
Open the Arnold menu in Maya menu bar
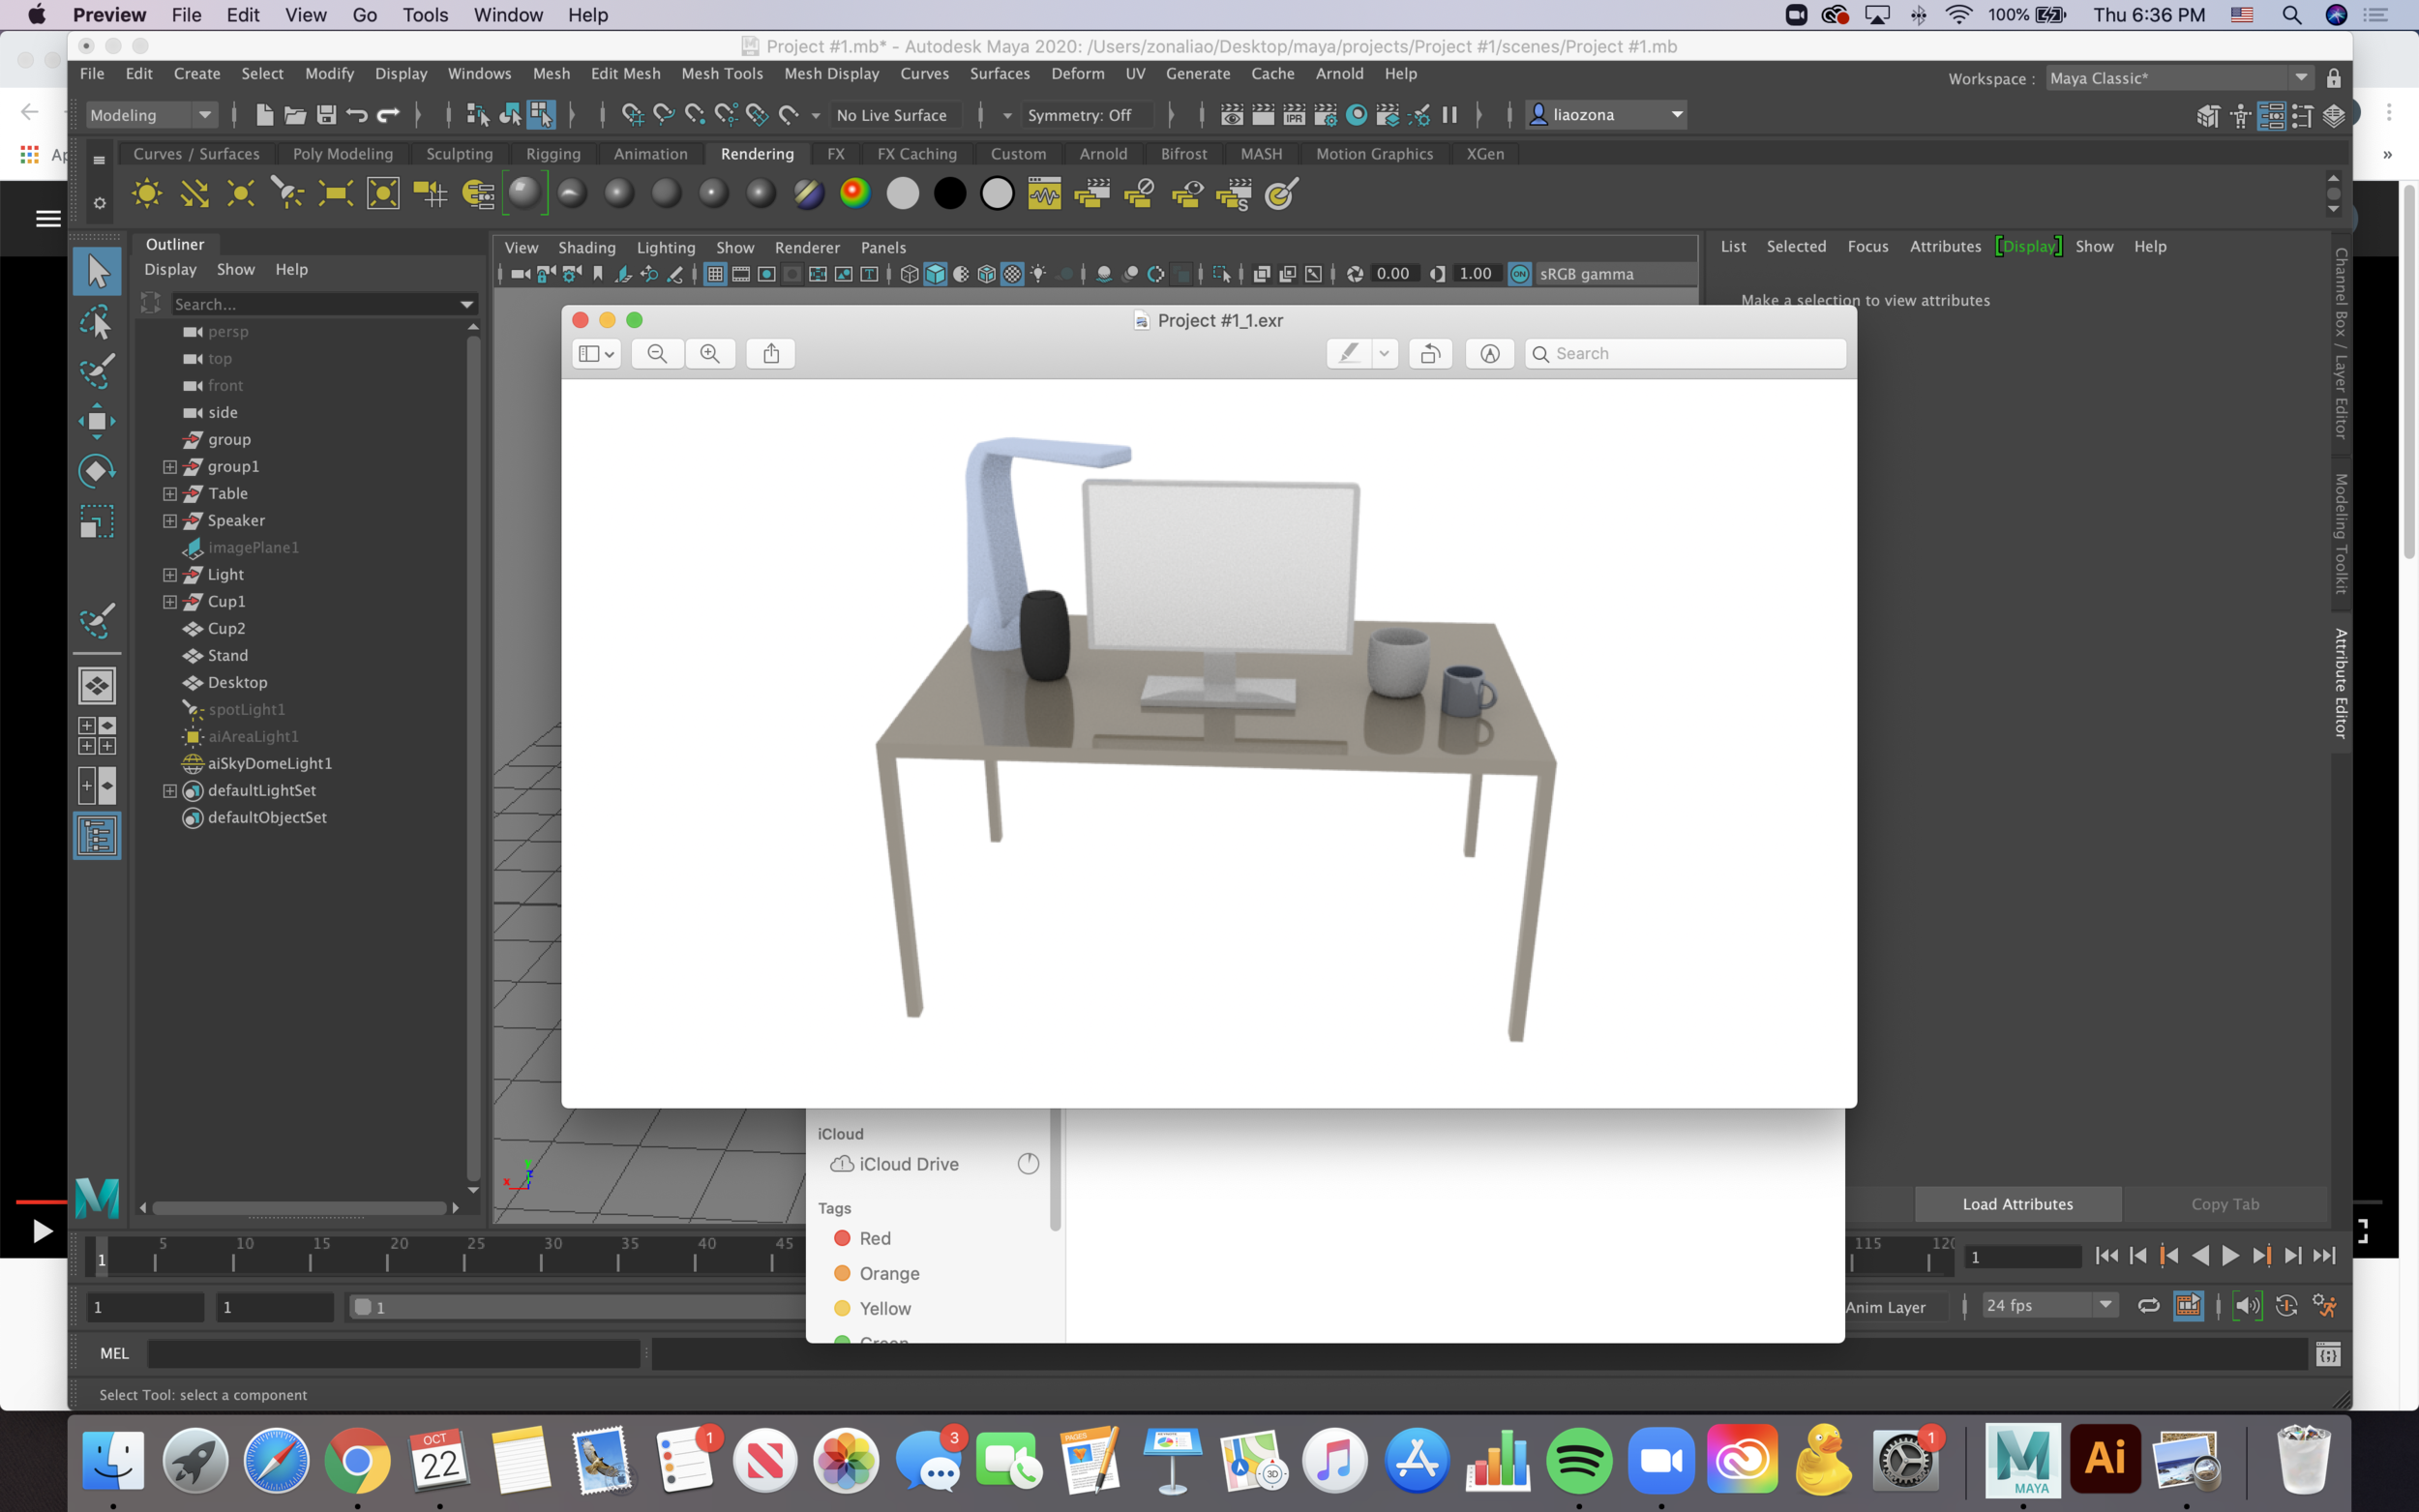tap(1339, 74)
